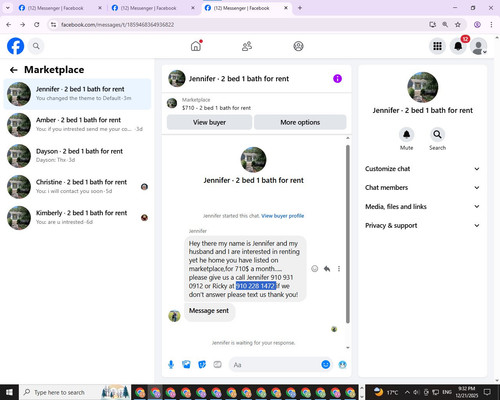Open the Windows Start button

point(9,392)
